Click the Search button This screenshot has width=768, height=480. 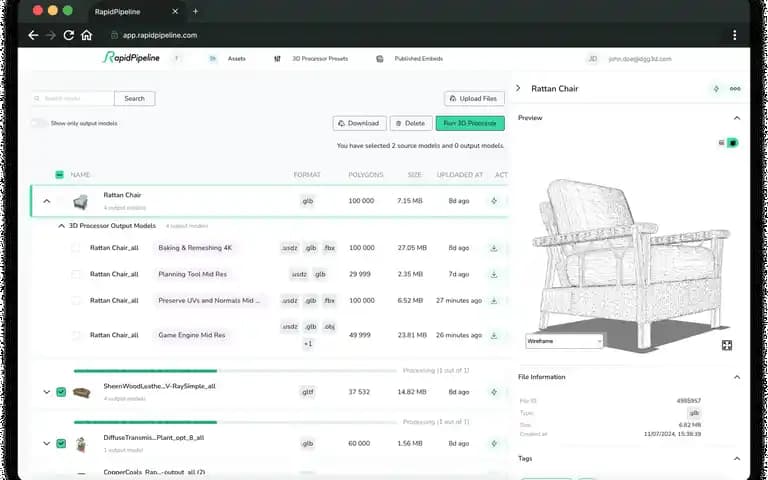point(135,98)
